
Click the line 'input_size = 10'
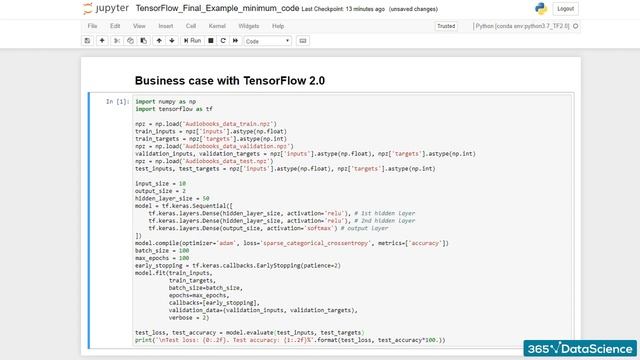click(x=160, y=184)
